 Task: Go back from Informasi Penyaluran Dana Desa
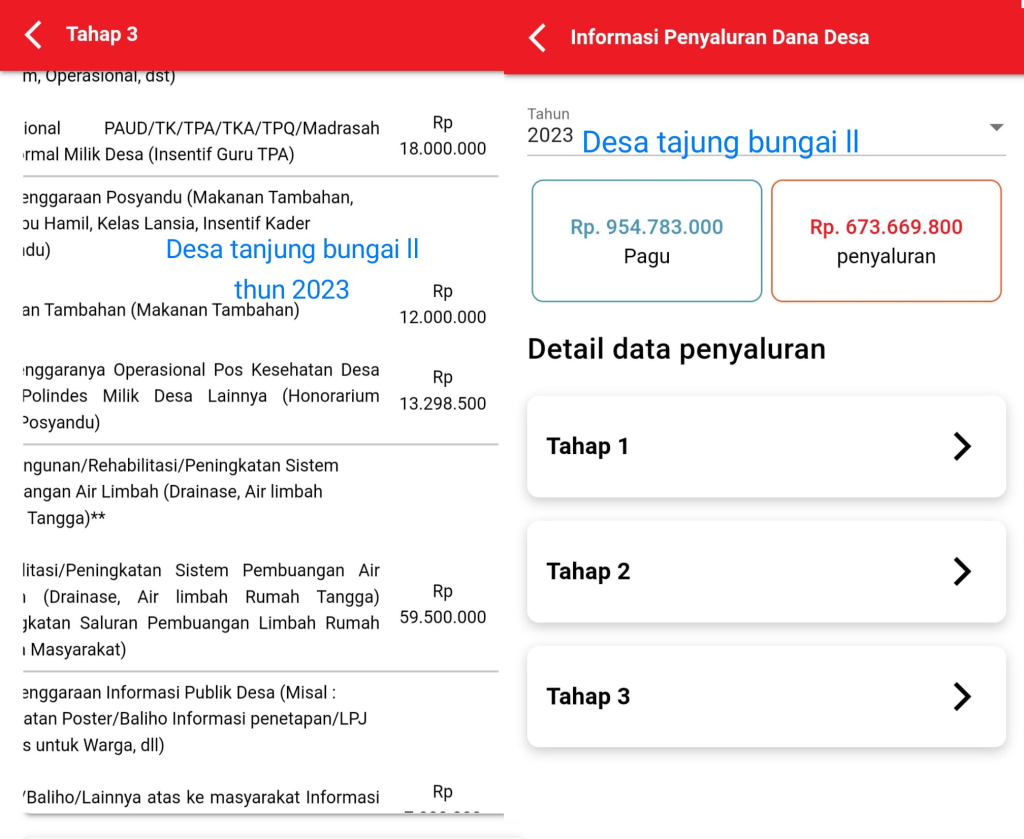[538, 38]
